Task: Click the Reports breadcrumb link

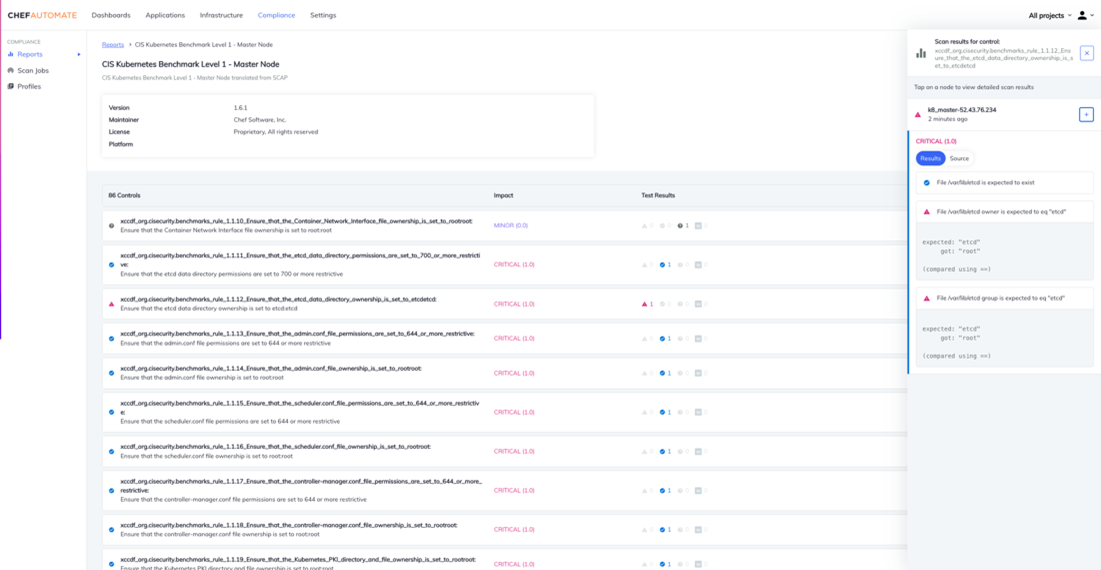Action: coord(113,45)
